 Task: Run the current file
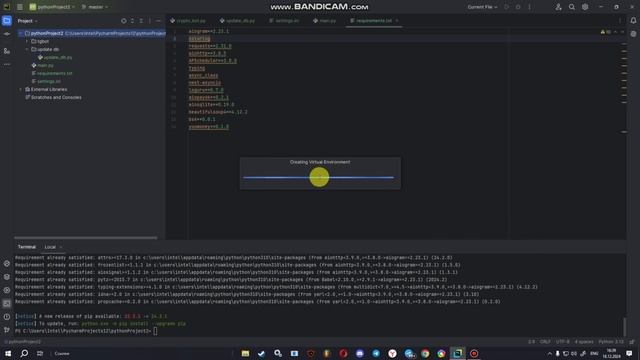[507, 7]
